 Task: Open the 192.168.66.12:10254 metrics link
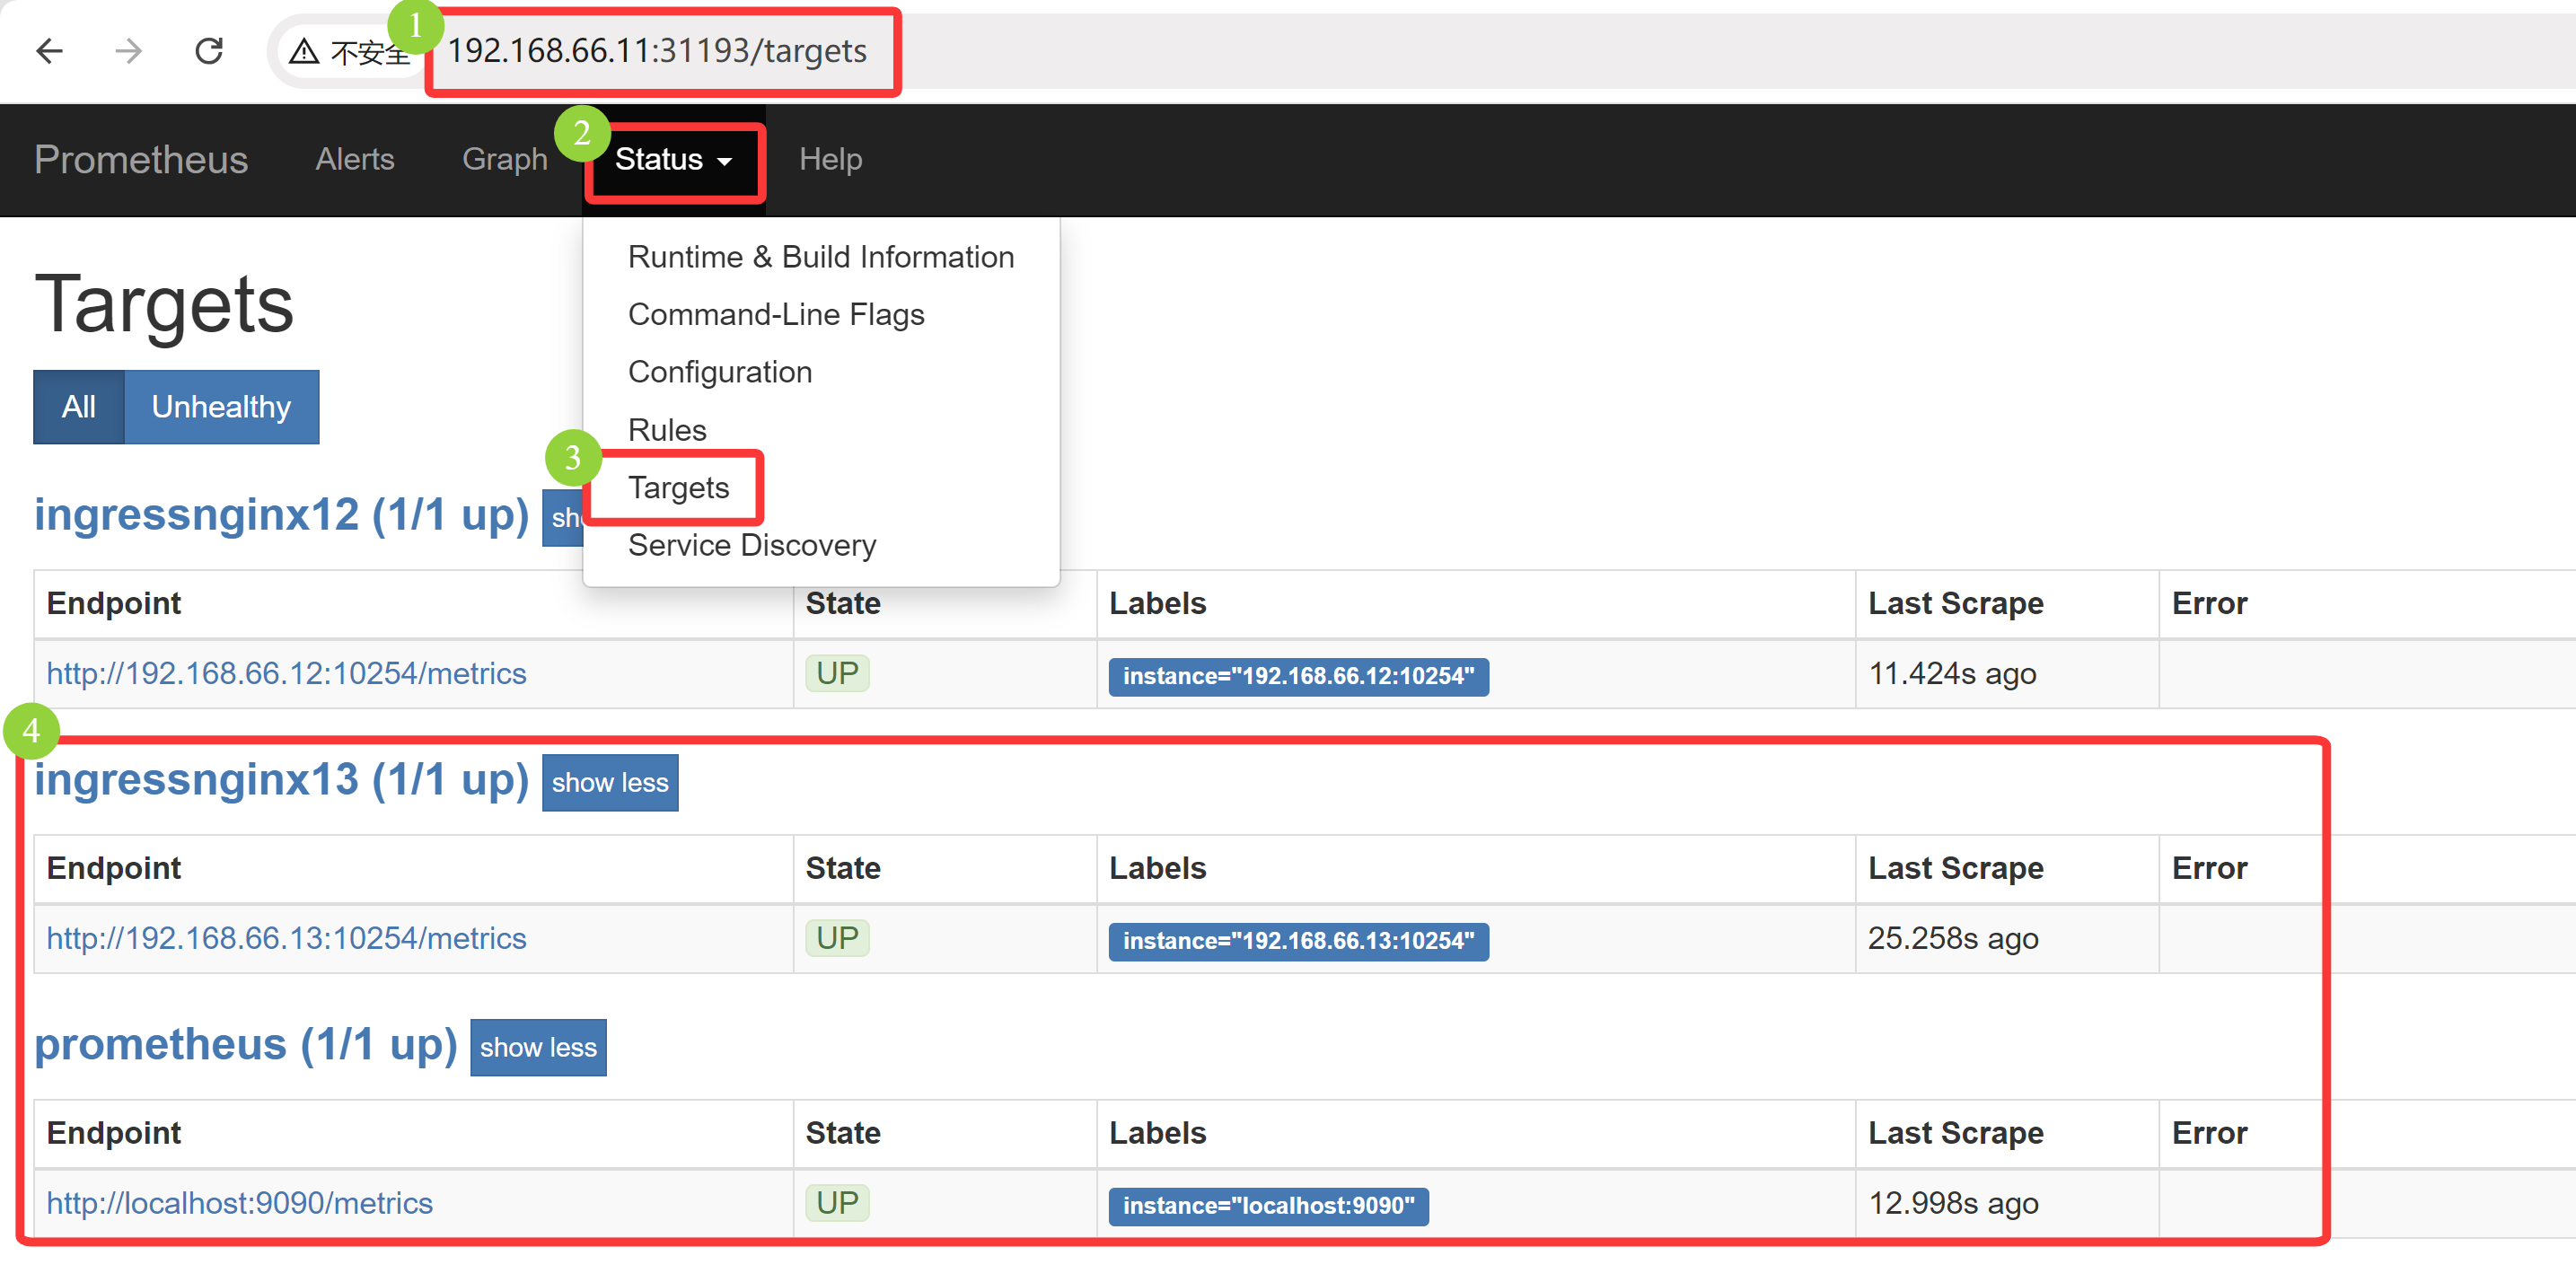tap(286, 674)
